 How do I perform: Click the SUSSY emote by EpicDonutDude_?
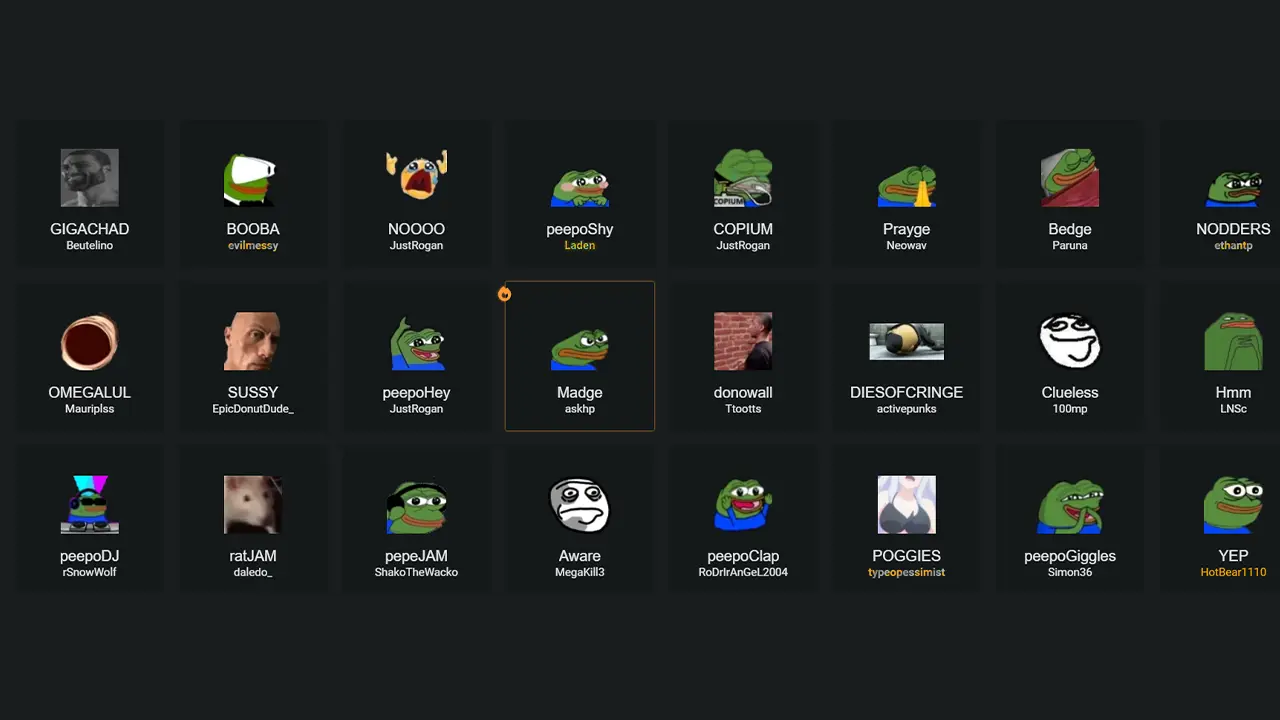(x=253, y=358)
